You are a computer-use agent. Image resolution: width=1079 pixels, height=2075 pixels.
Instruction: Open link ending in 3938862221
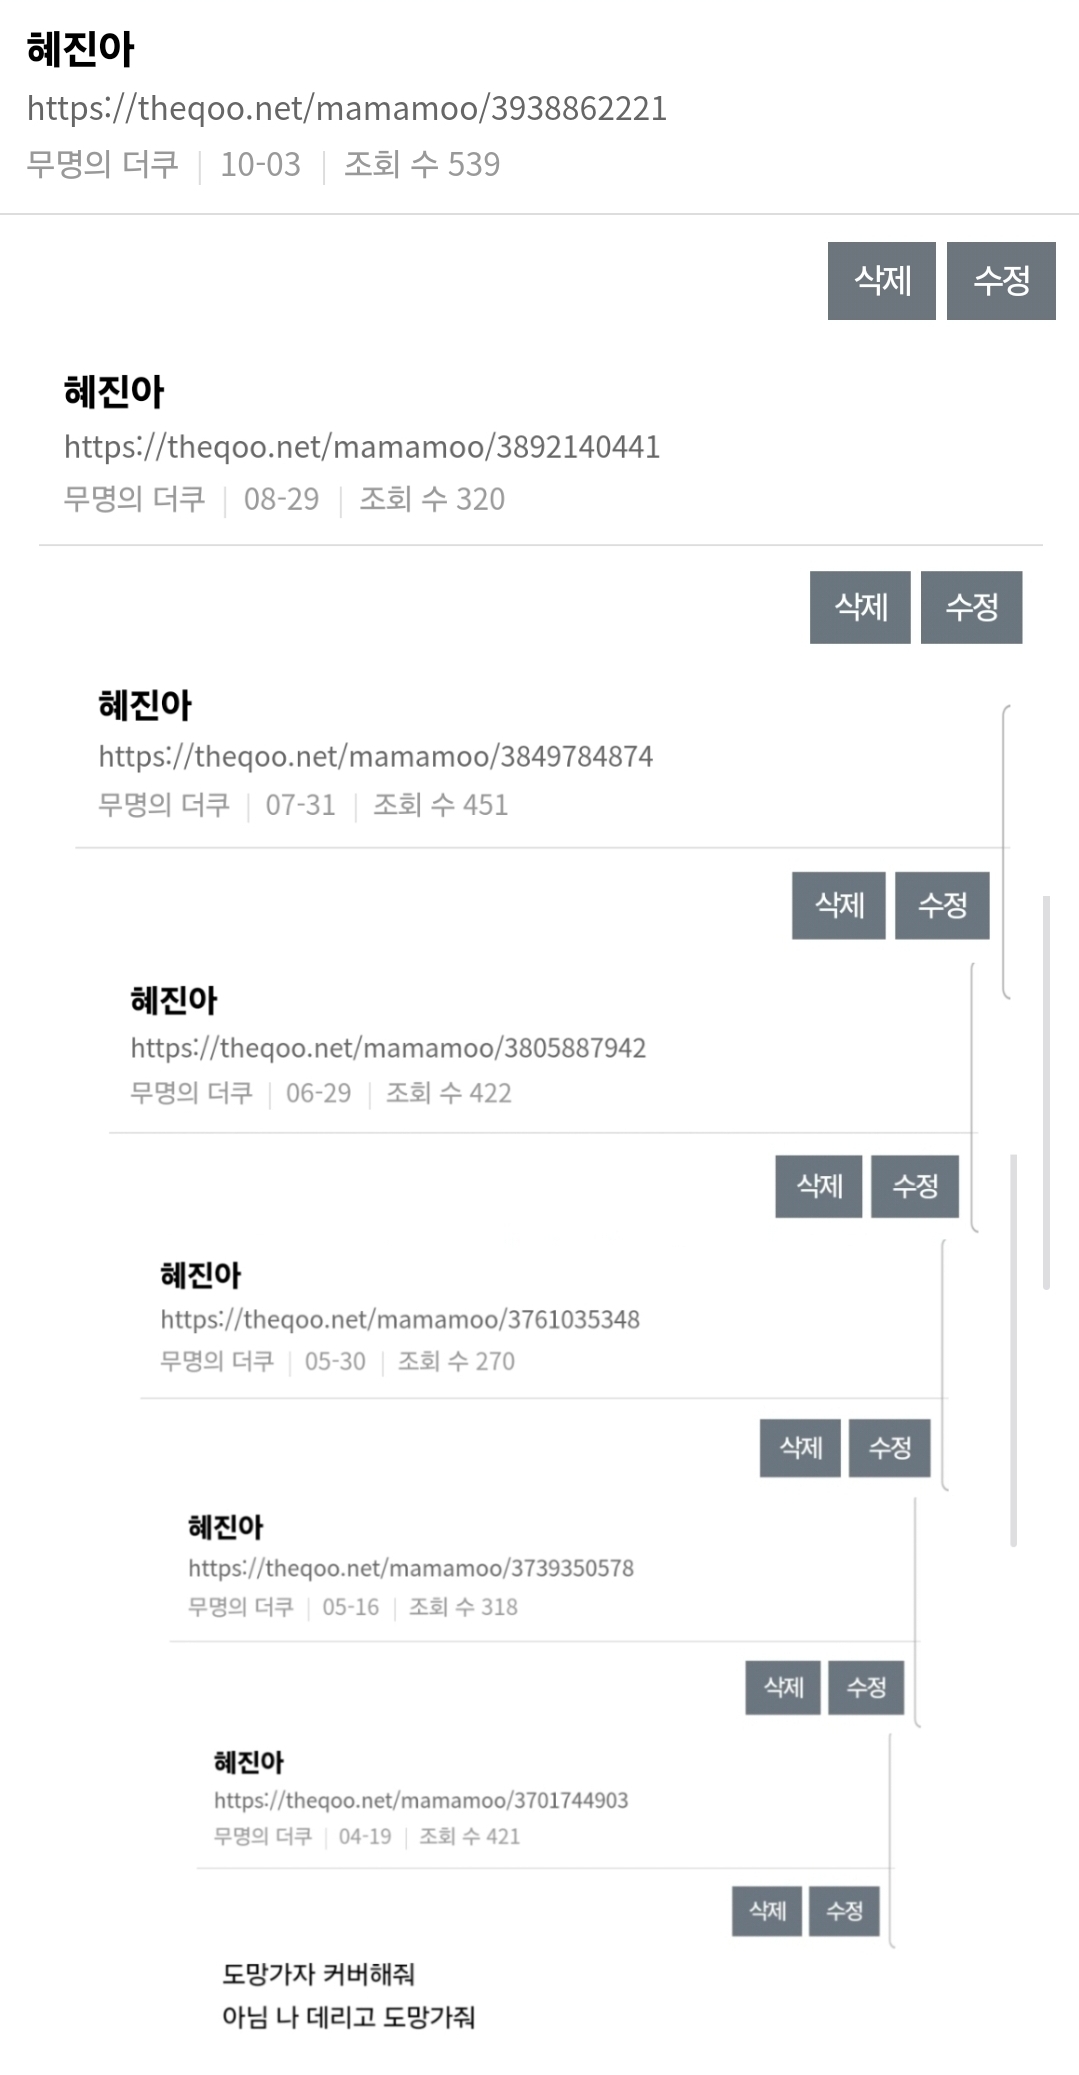(347, 108)
